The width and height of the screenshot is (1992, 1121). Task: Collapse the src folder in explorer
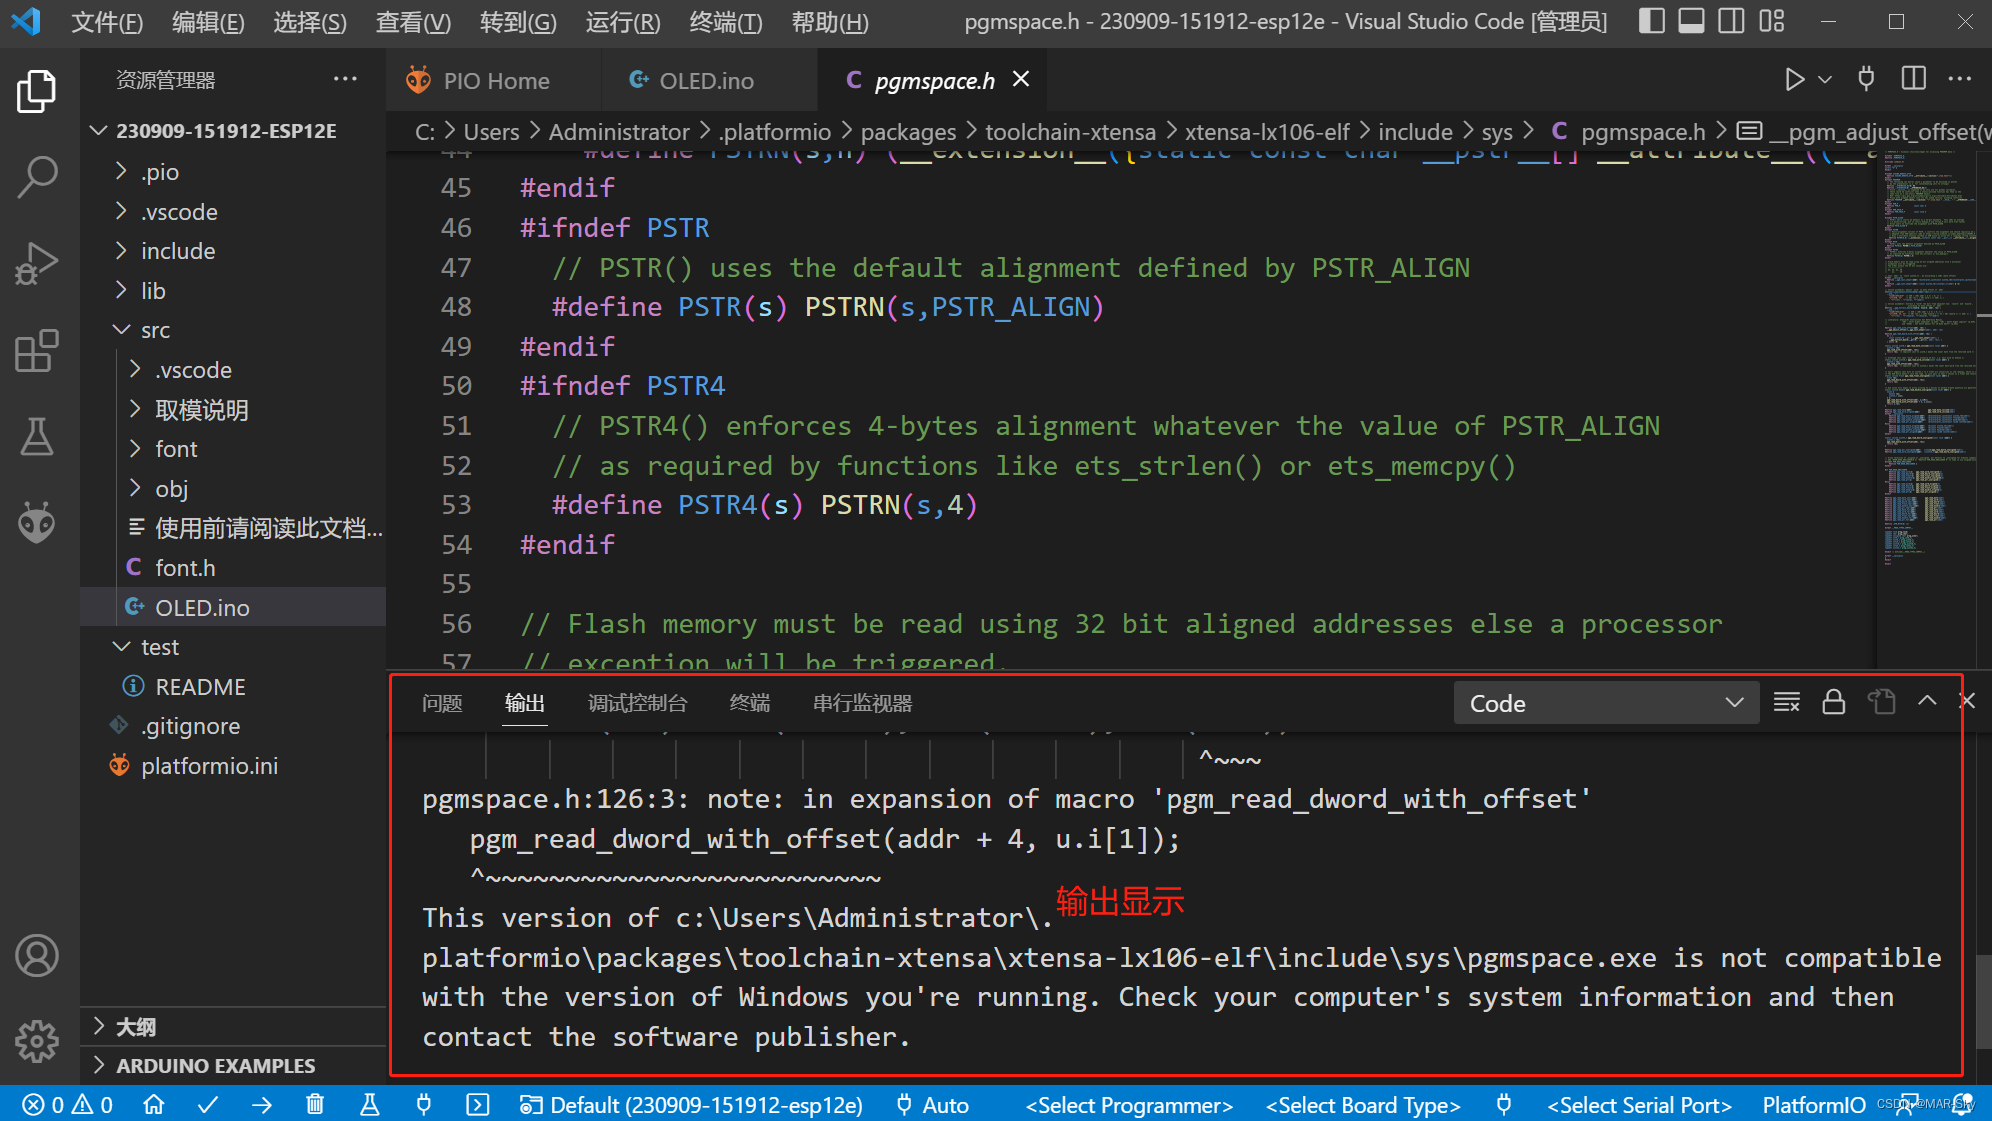coord(155,330)
